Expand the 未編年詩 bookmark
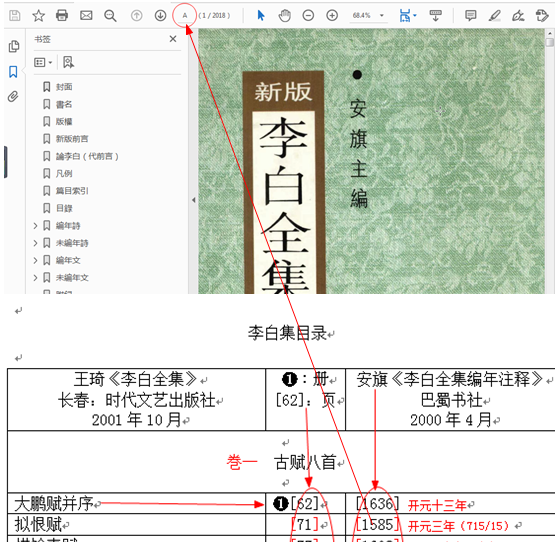 (x=35, y=243)
